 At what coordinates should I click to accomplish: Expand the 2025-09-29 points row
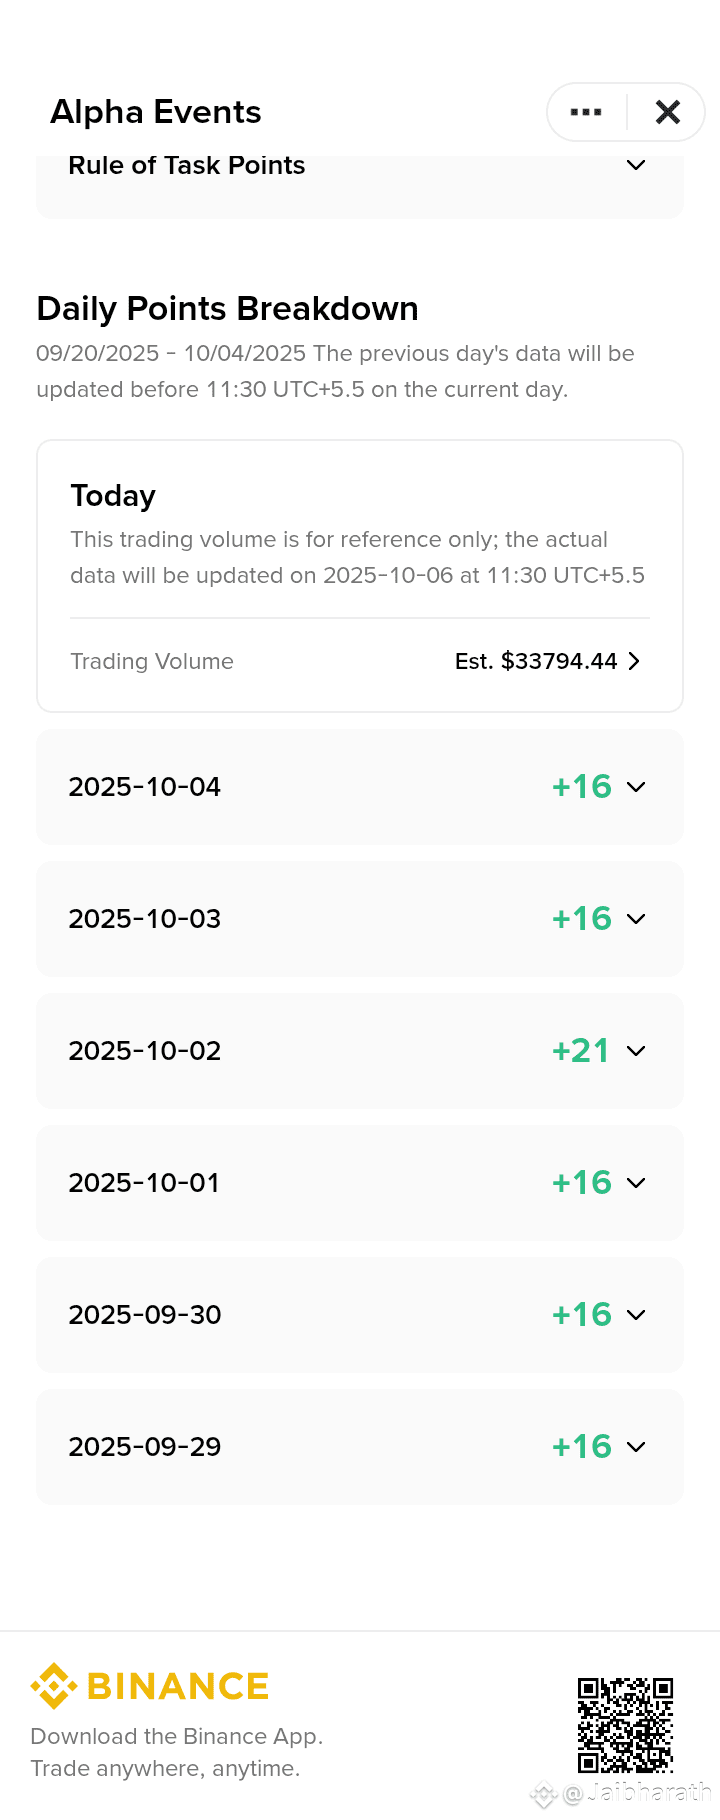[x=360, y=1447]
